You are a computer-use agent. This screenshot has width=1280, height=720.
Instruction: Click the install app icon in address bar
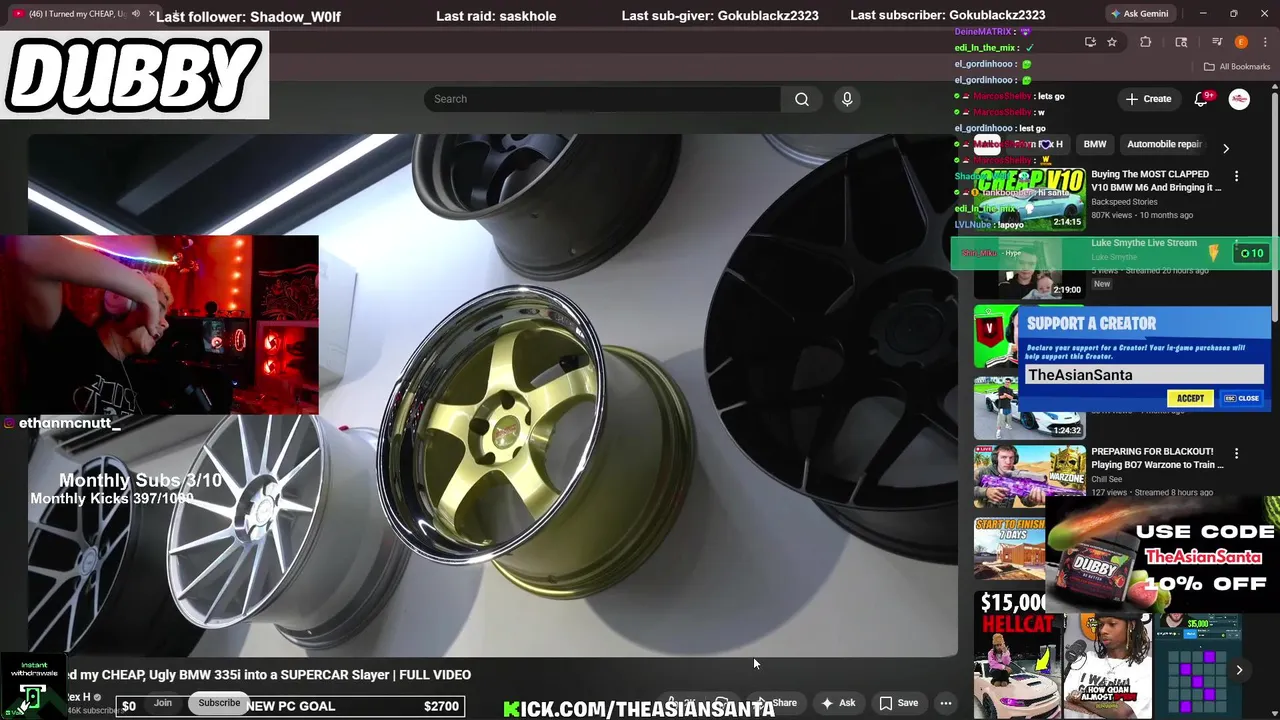coord(1090,42)
